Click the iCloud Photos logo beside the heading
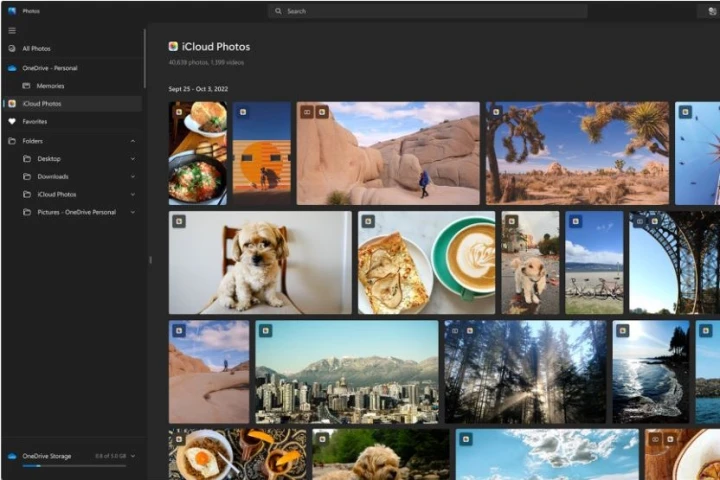 [174, 46]
